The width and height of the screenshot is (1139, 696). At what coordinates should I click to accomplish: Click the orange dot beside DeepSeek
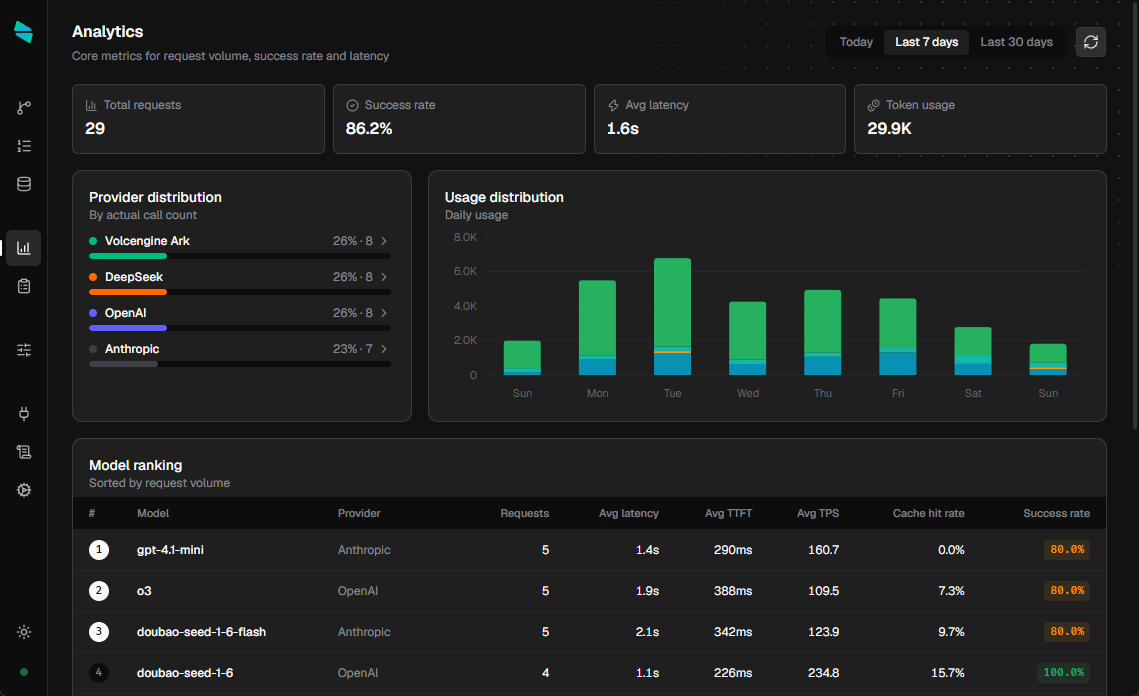pos(93,277)
